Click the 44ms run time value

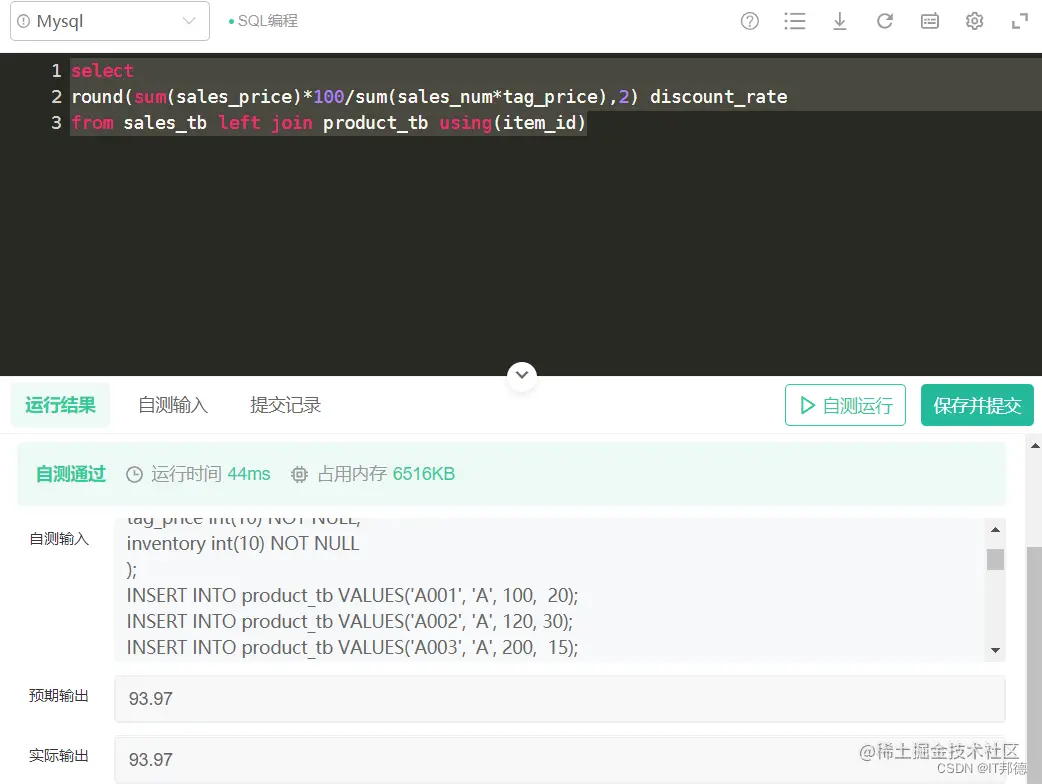tap(249, 474)
